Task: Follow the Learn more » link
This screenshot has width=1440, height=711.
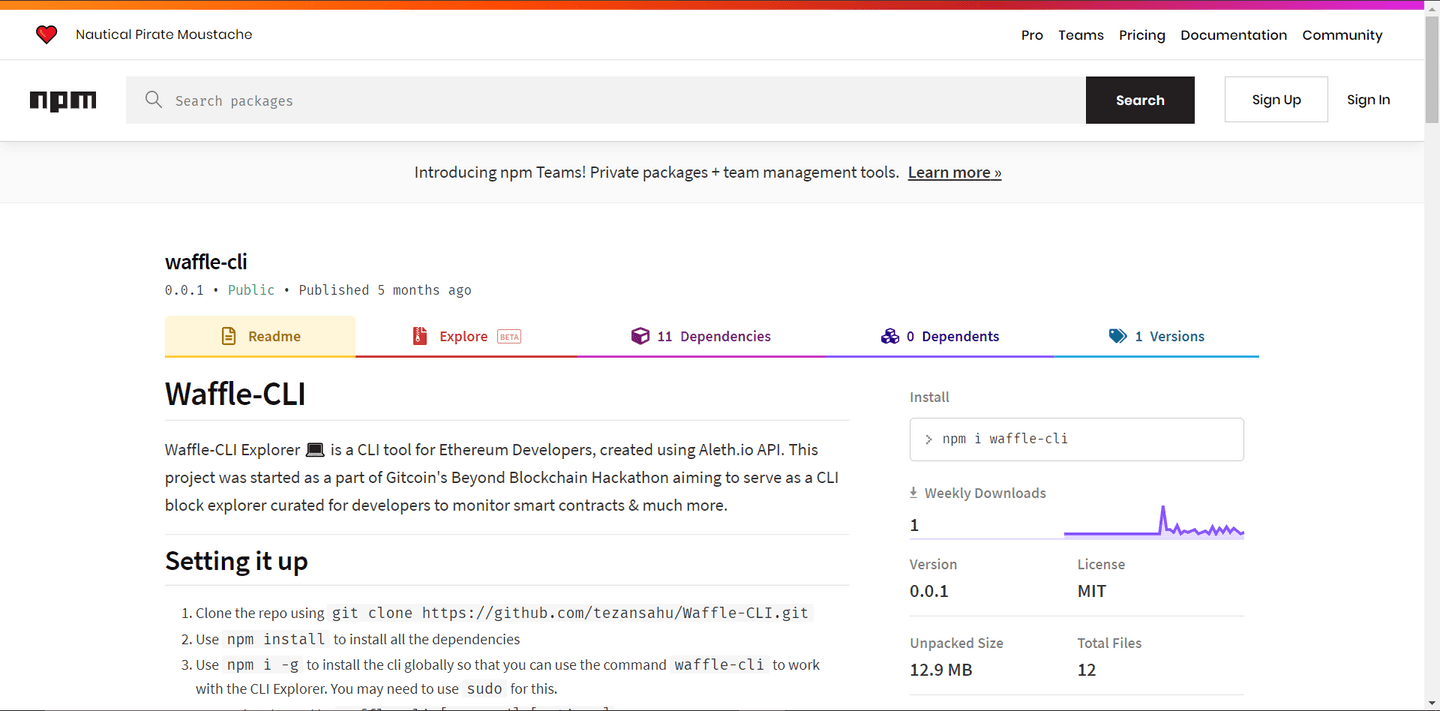Action: coord(955,172)
